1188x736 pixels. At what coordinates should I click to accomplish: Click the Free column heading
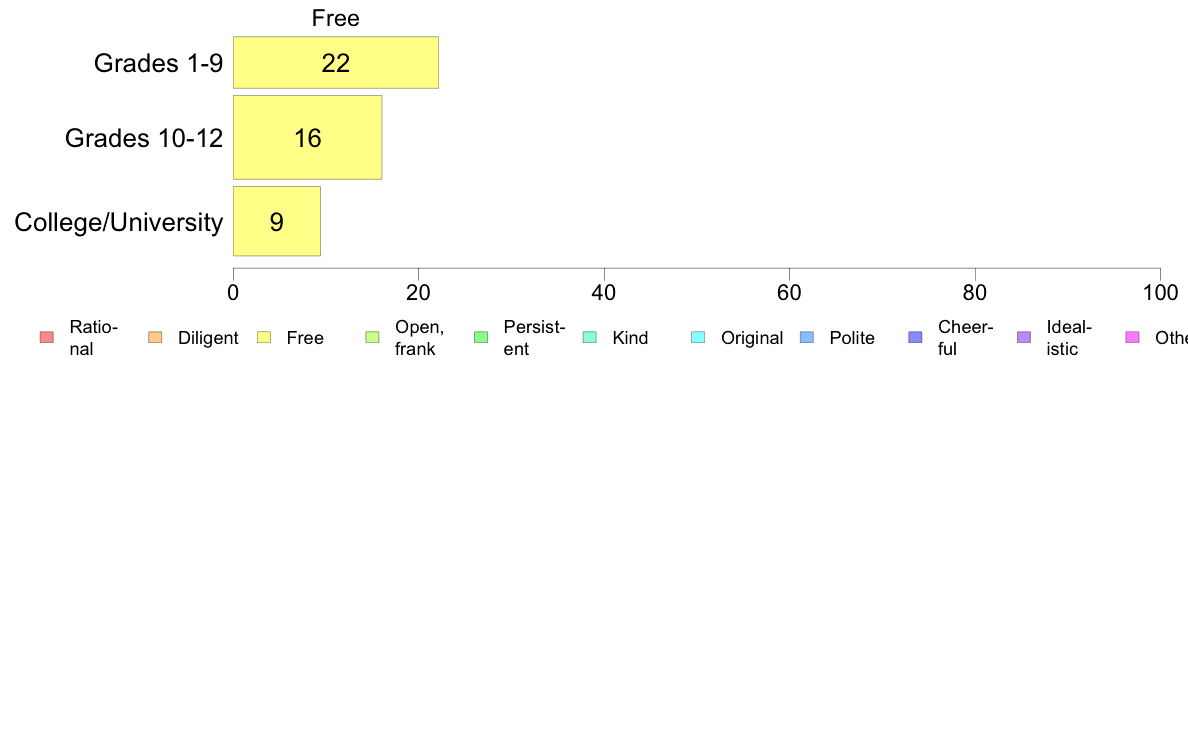[x=336, y=18]
